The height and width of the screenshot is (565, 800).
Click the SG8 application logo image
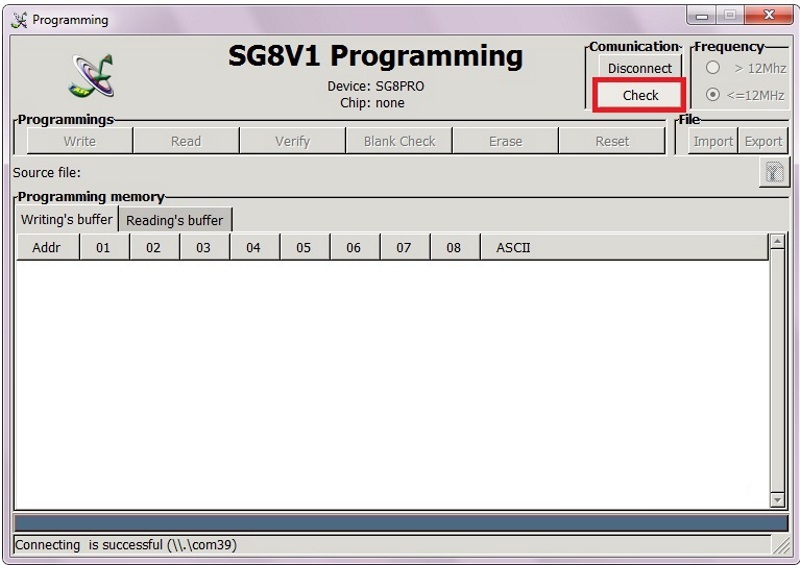92,76
